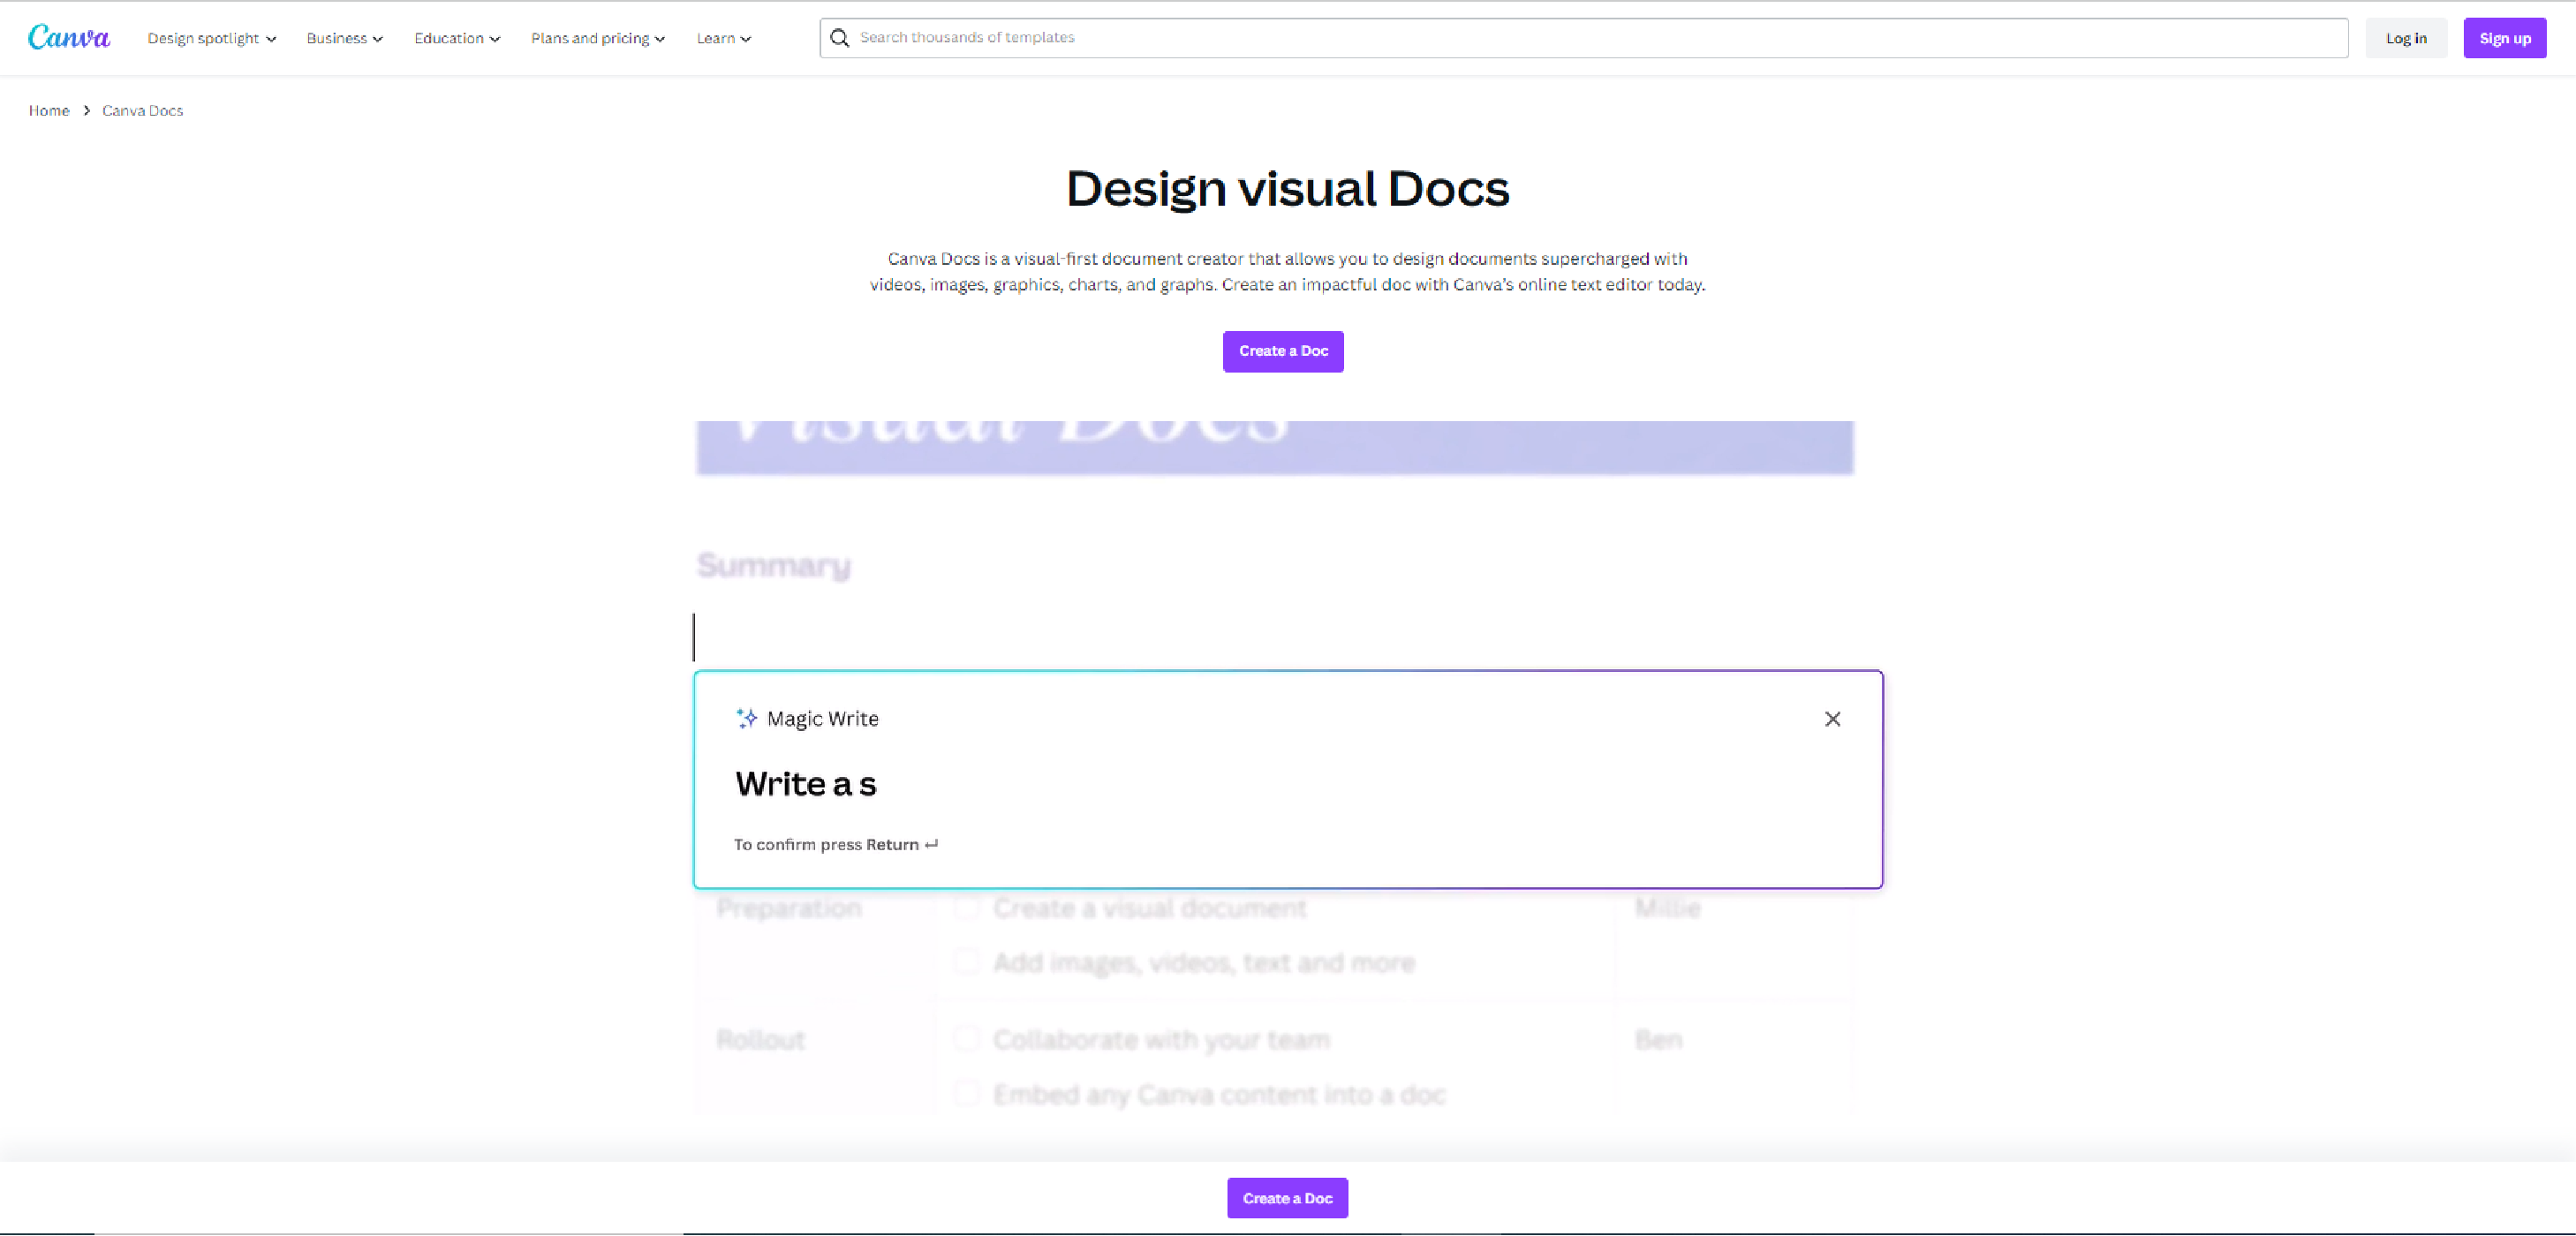Click the Create a Doc button

tap(1283, 351)
